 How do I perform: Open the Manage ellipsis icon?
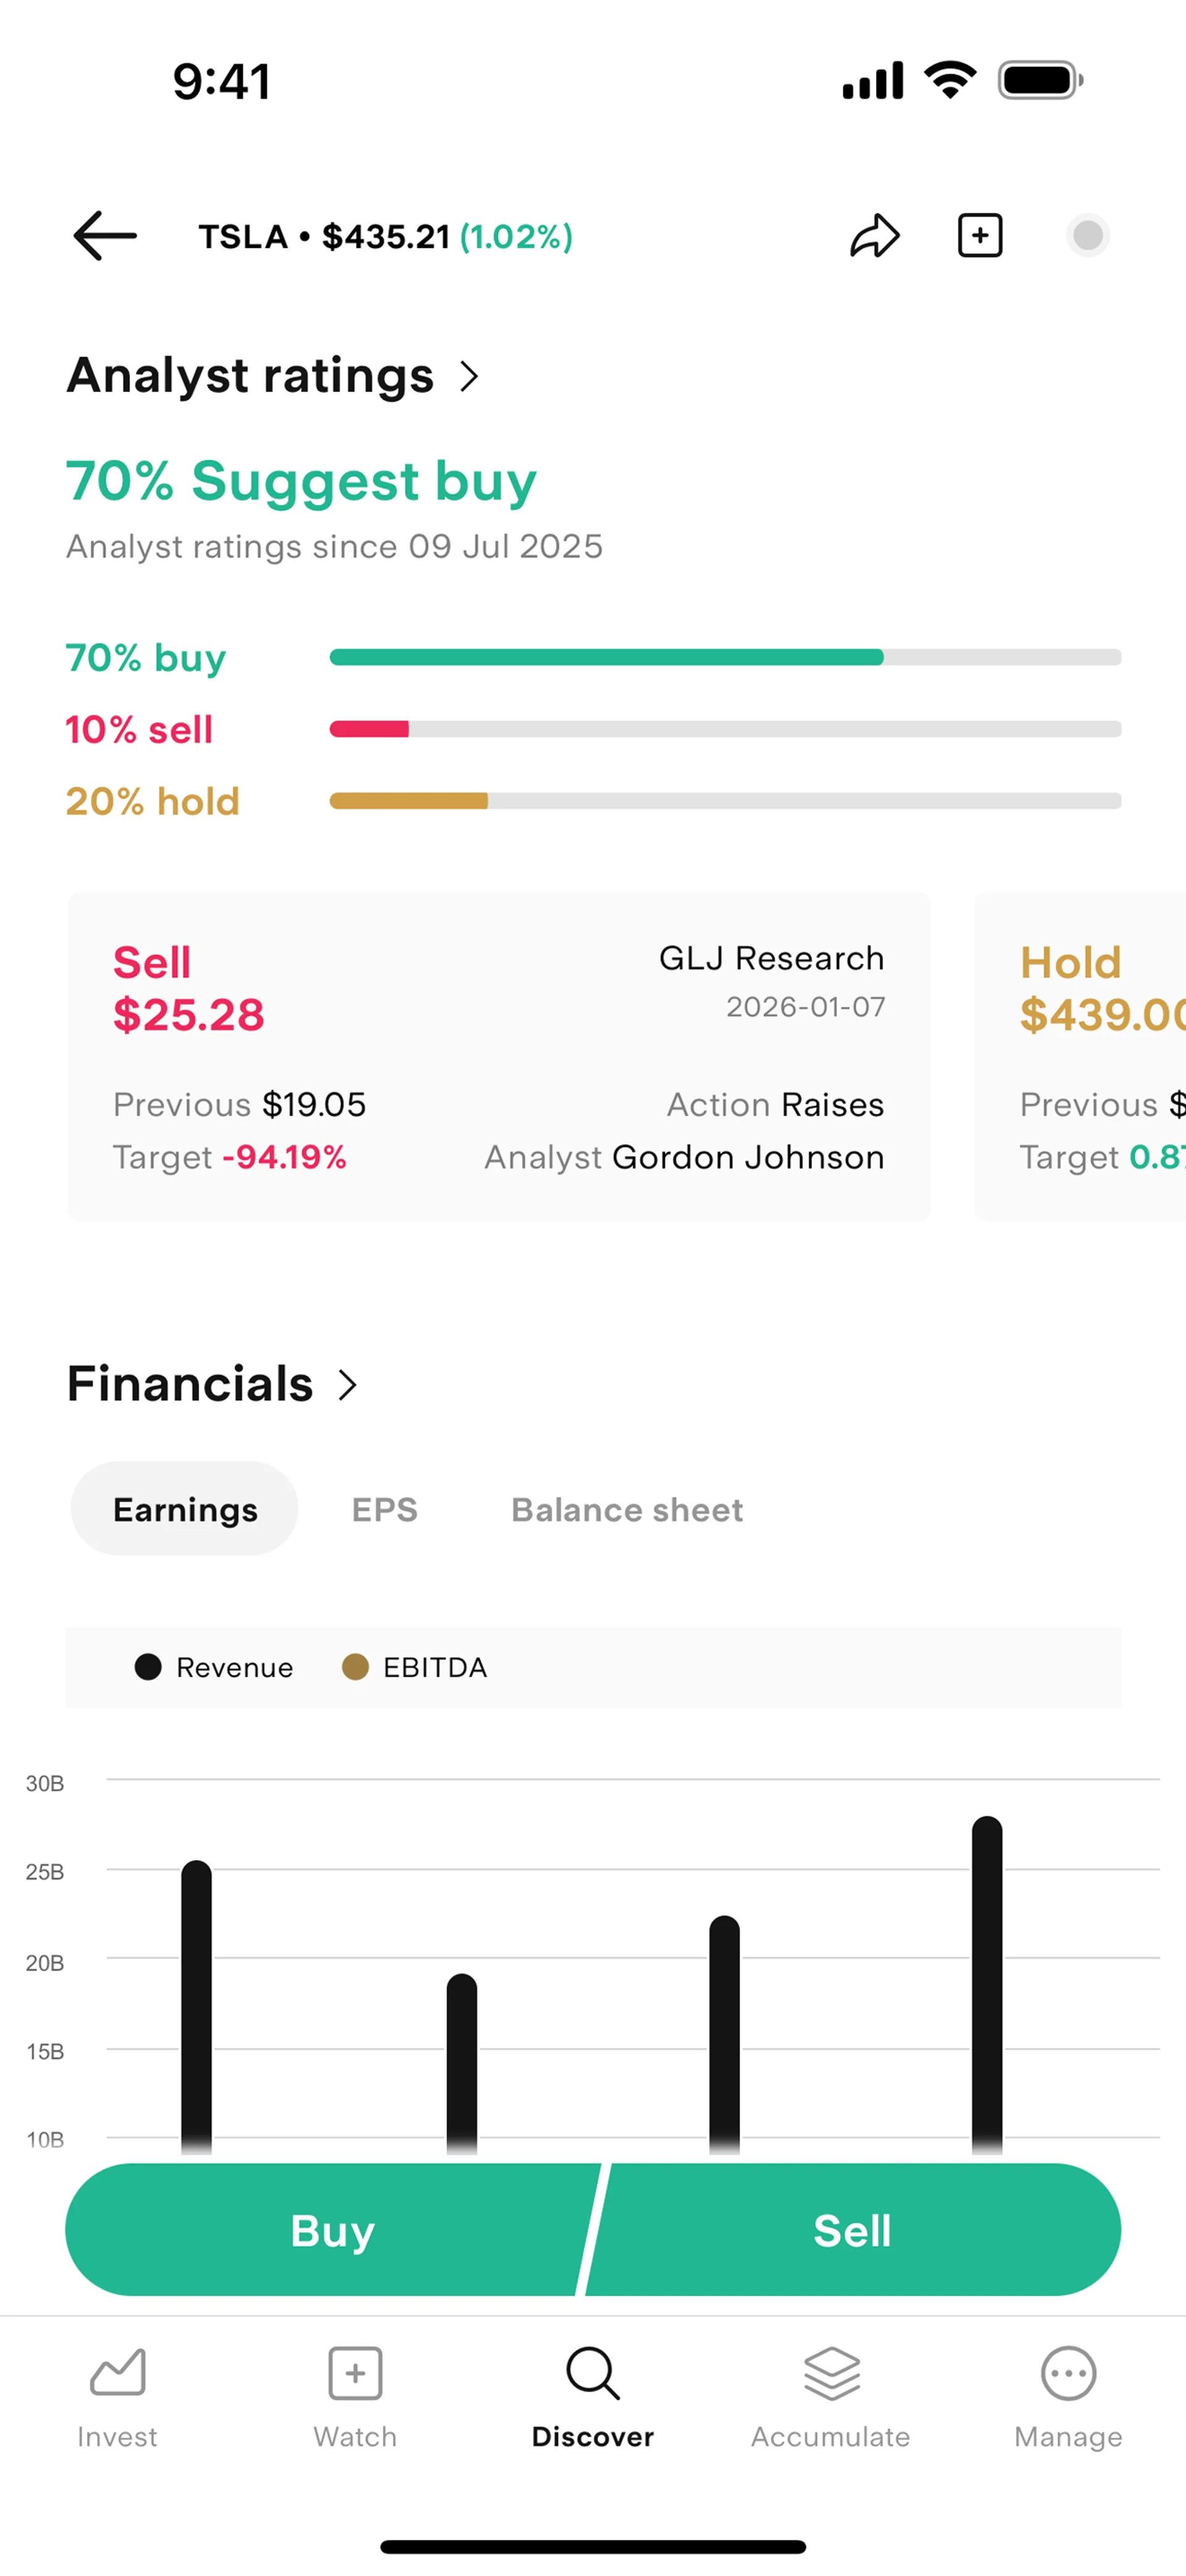(x=1068, y=2373)
